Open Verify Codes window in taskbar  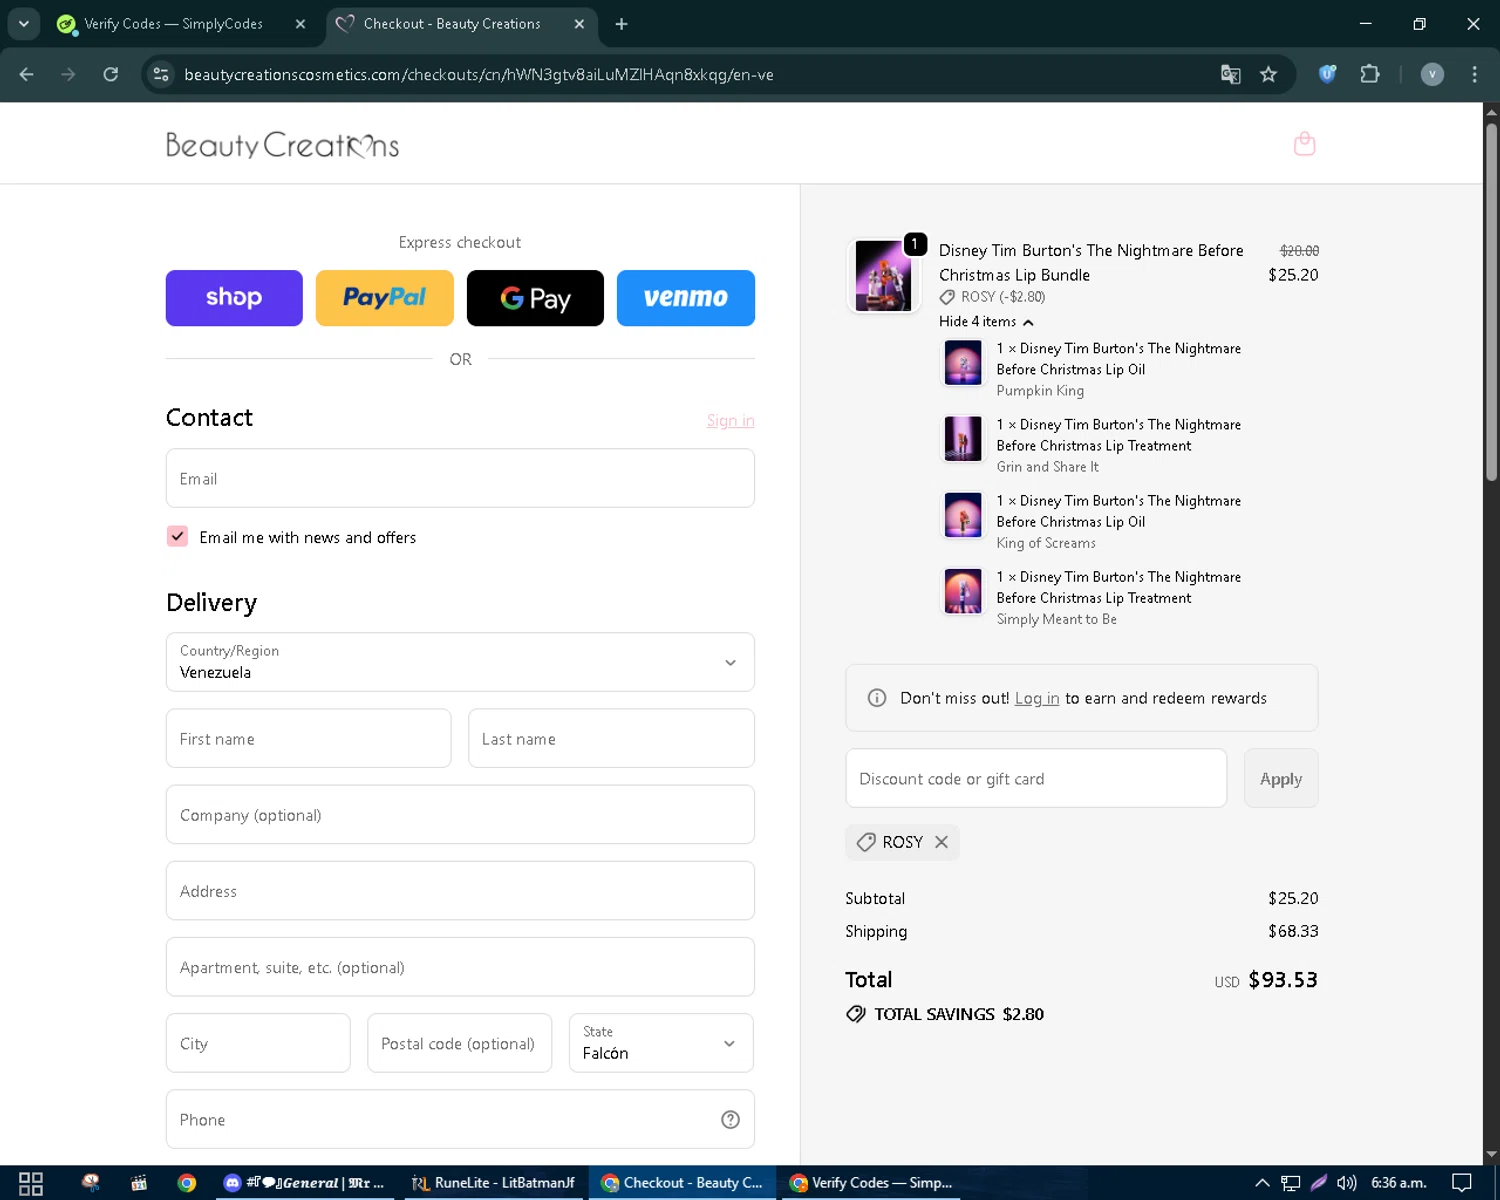871,1183
